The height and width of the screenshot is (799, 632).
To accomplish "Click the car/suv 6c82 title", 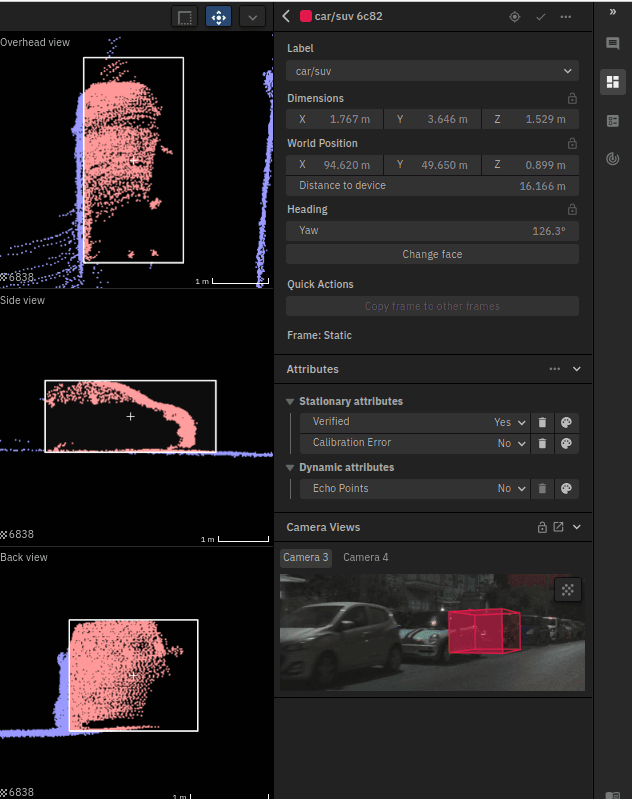I will coord(349,16).
